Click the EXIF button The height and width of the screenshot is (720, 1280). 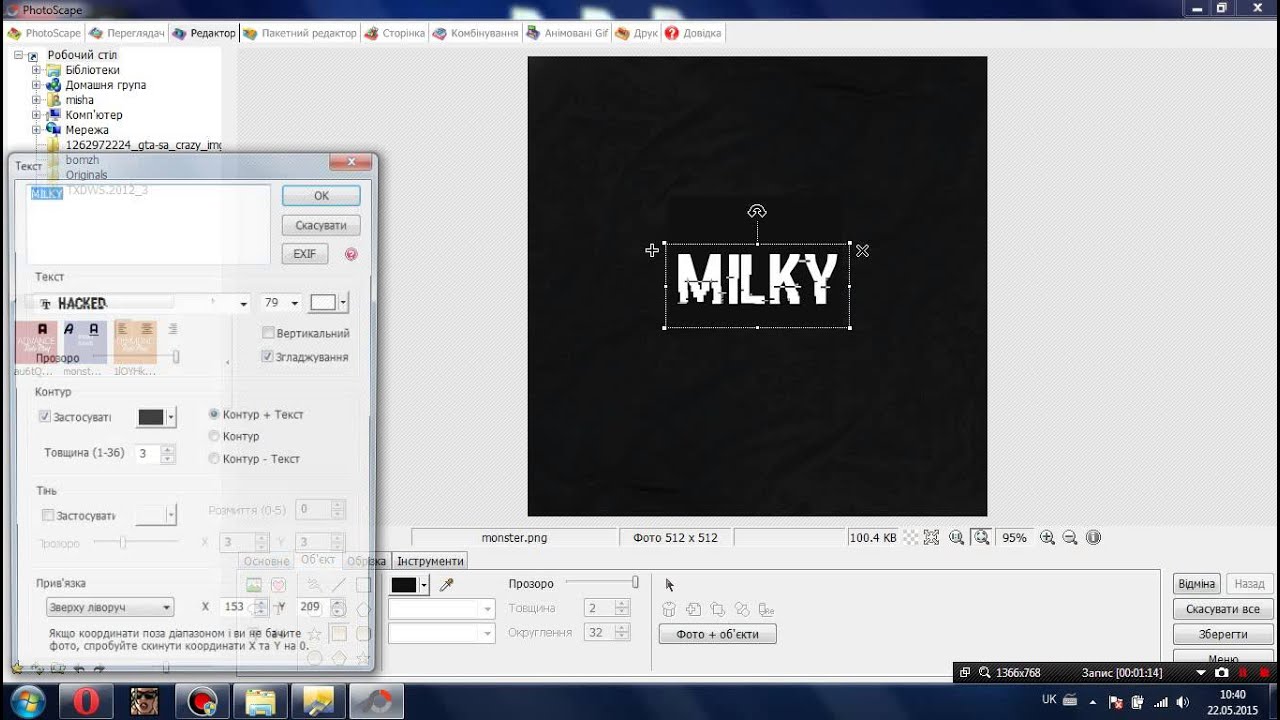(305, 254)
